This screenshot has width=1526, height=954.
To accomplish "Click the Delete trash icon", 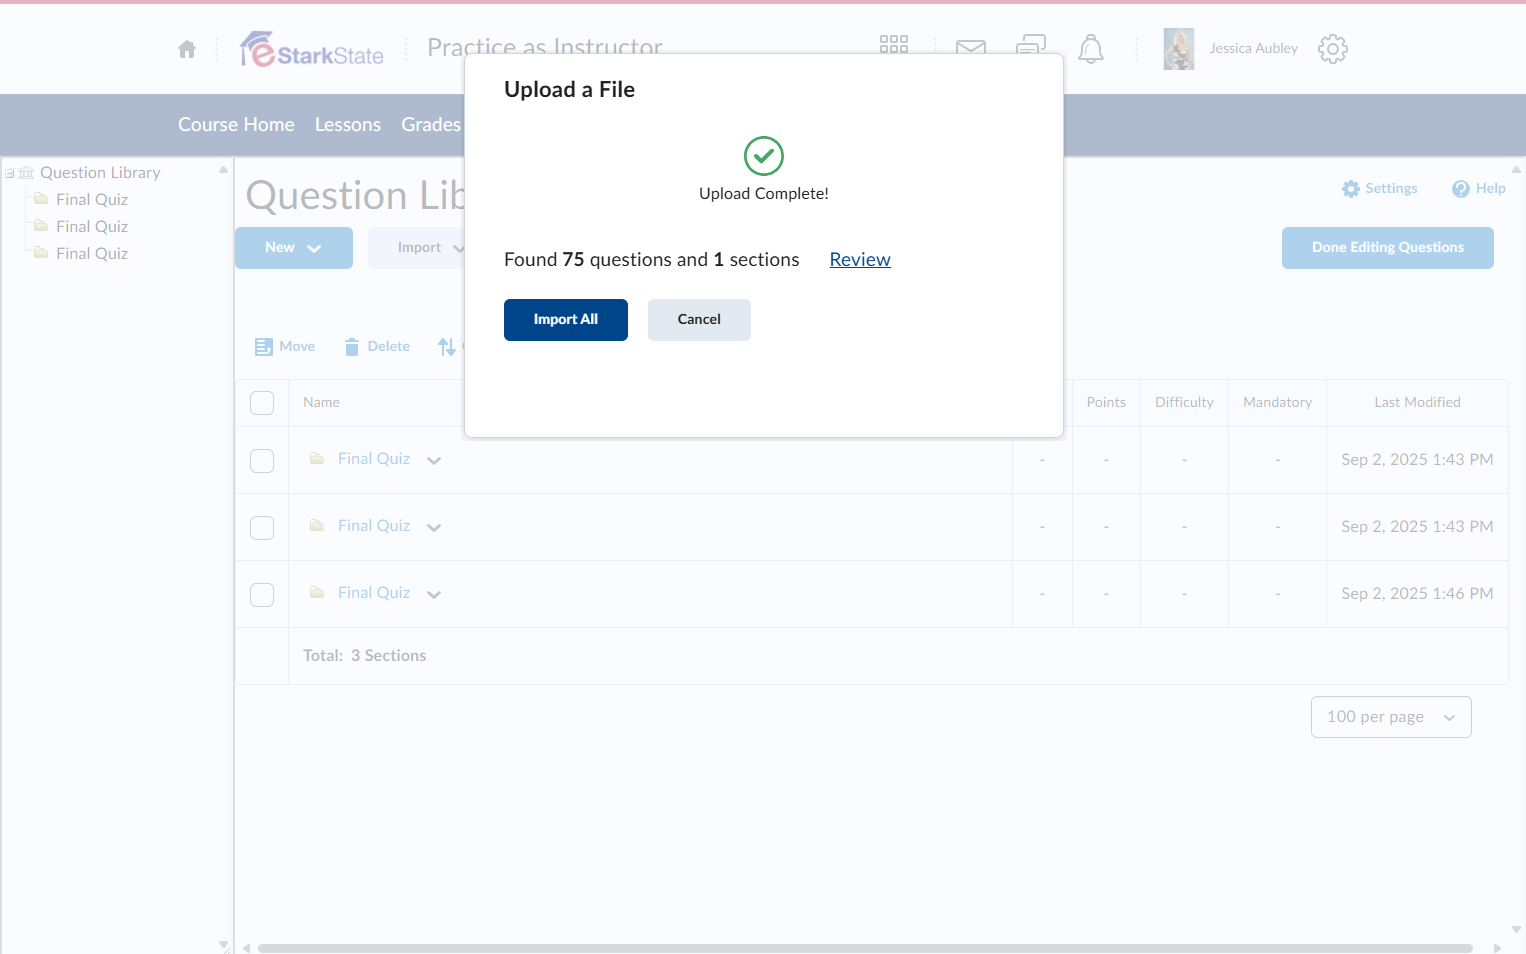I will click(352, 347).
